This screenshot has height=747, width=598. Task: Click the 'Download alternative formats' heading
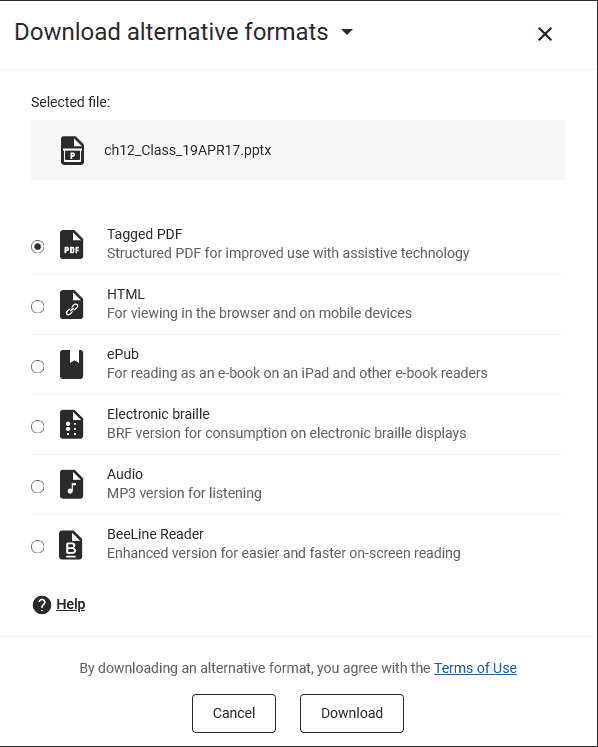[x=172, y=32]
